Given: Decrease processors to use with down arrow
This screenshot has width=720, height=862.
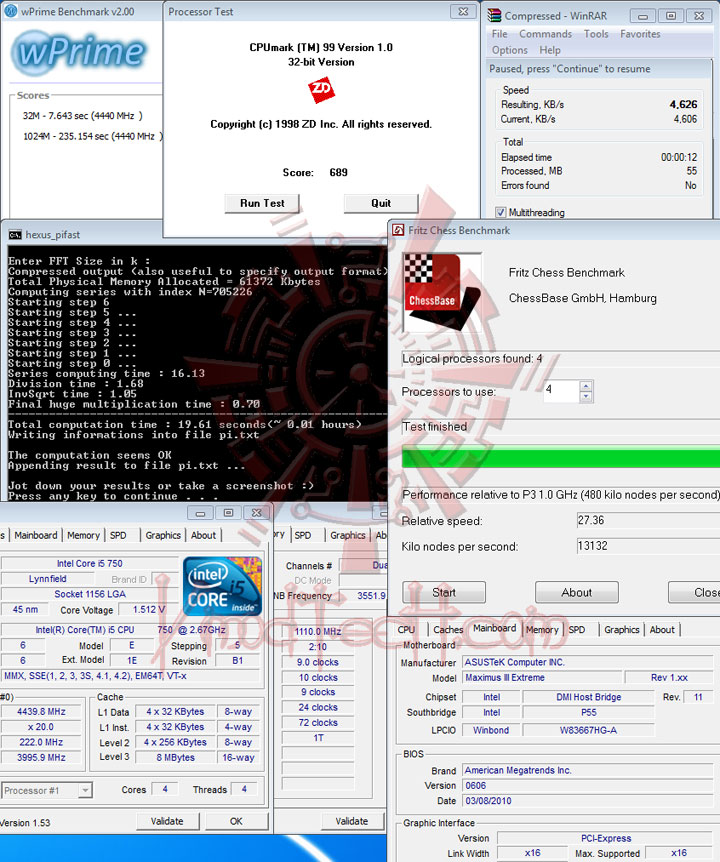Looking at the screenshot, I should tap(586, 396).
